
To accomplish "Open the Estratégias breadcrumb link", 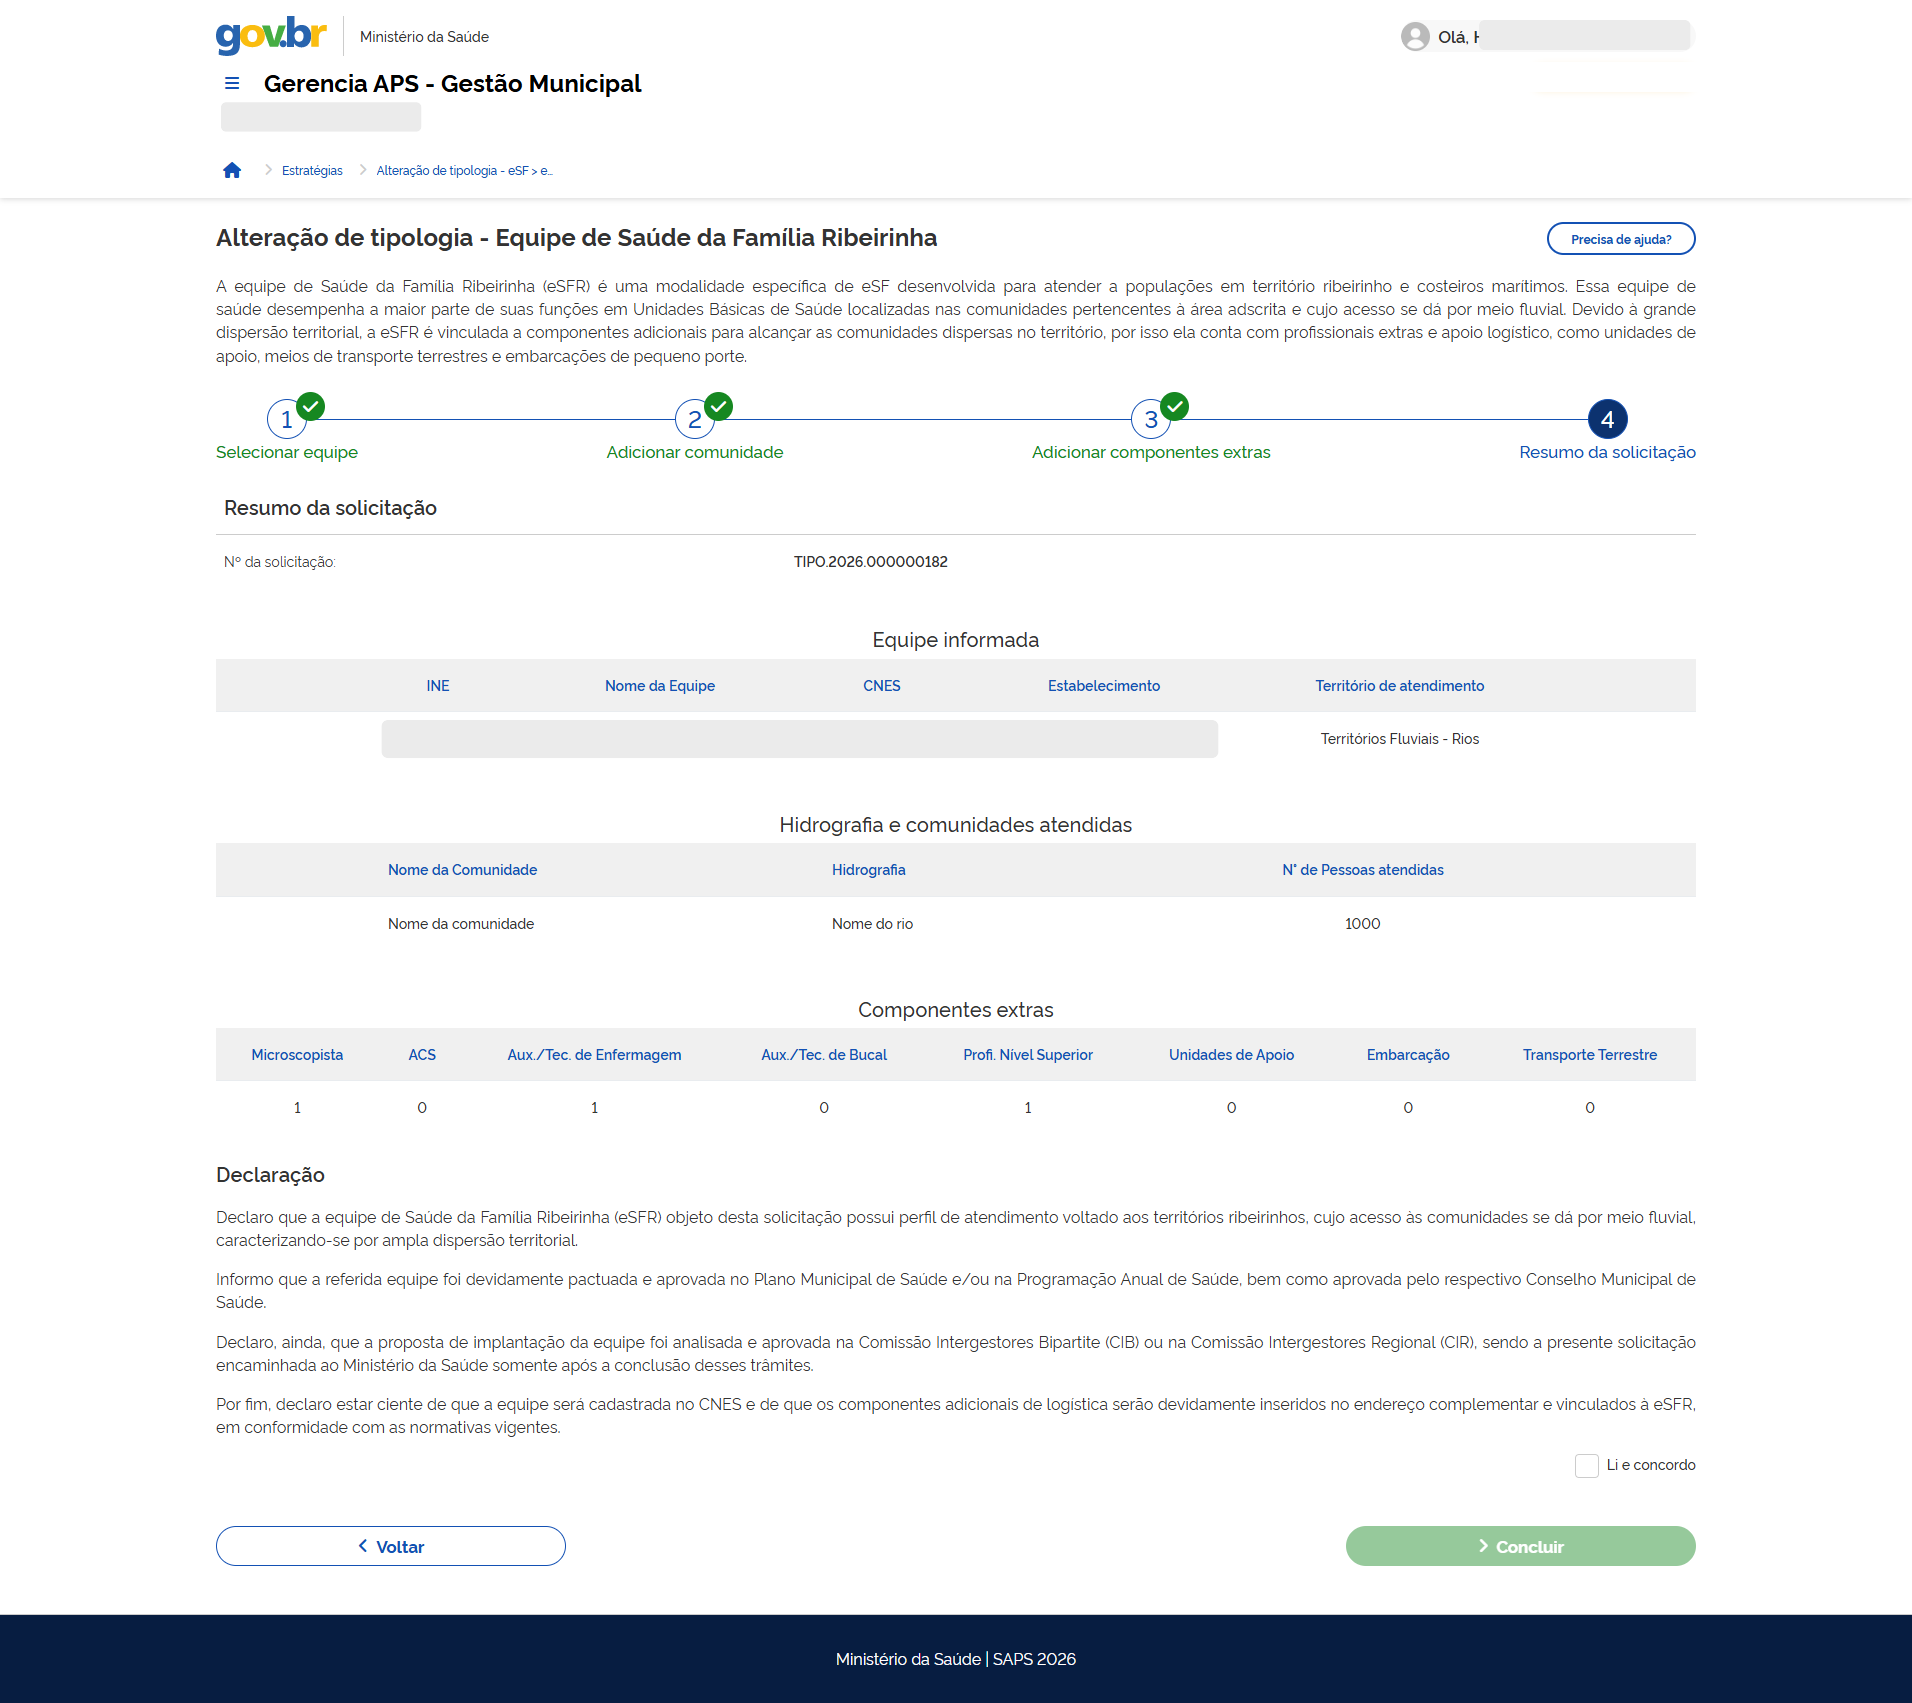I will tap(312, 171).
